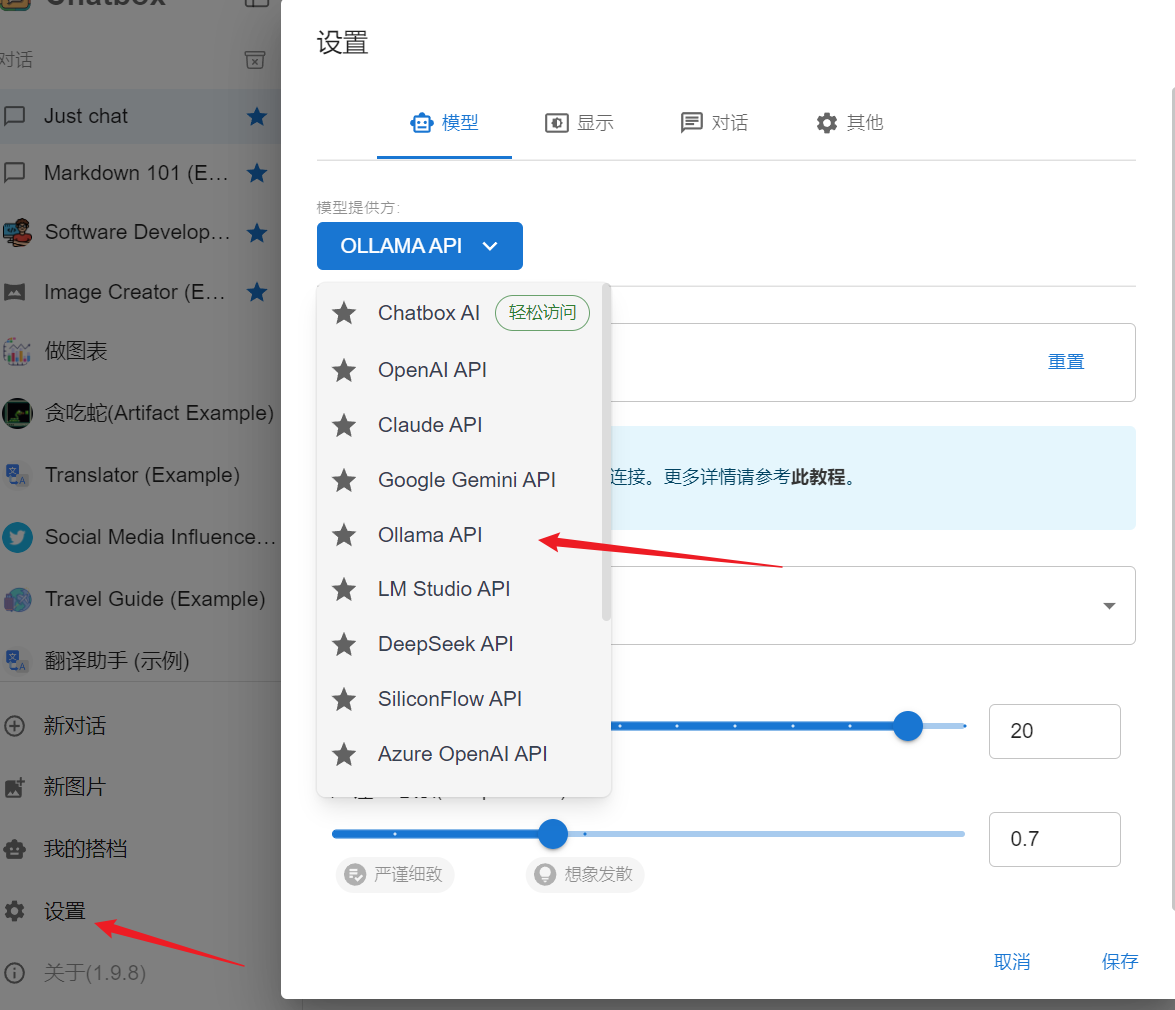Open the 对话 settings tab
1175x1010 pixels.
(714, 123)
